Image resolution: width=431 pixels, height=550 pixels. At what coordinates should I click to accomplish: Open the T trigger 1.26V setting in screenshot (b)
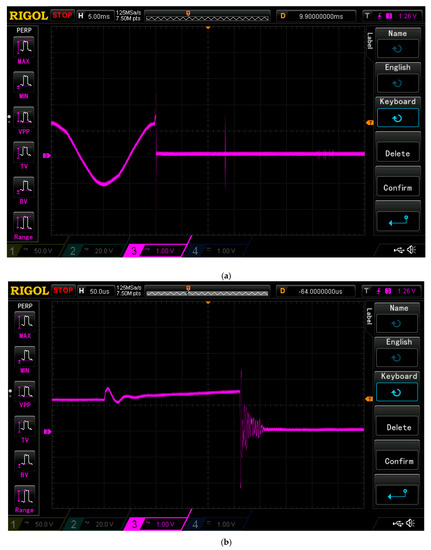tap(391, 291)
